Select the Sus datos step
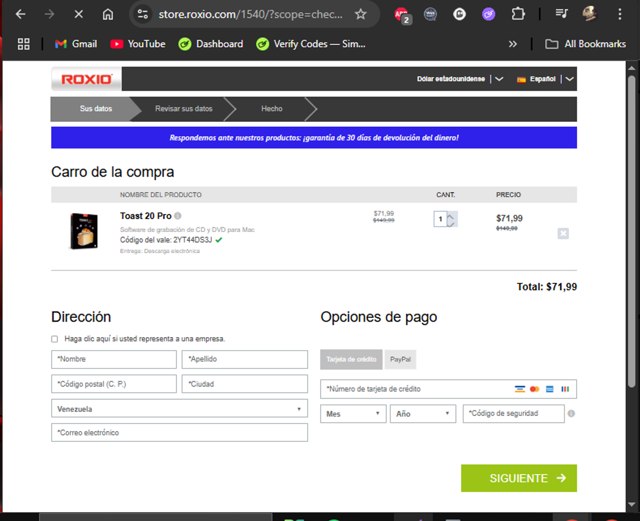 click(x=96, y=109)
